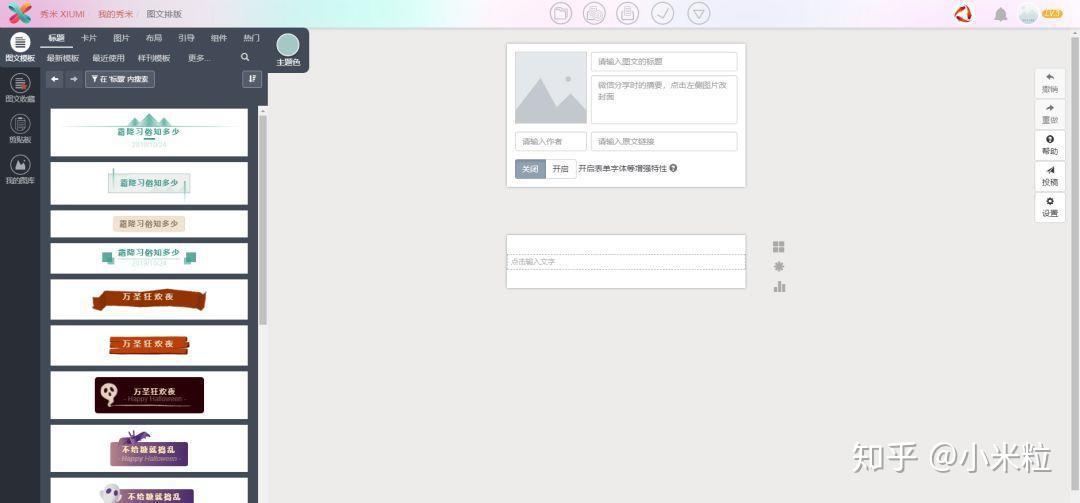Click the save icon in top toolbar
The height and width of the screenshot is (503, 1080).
tap(627, 13)
